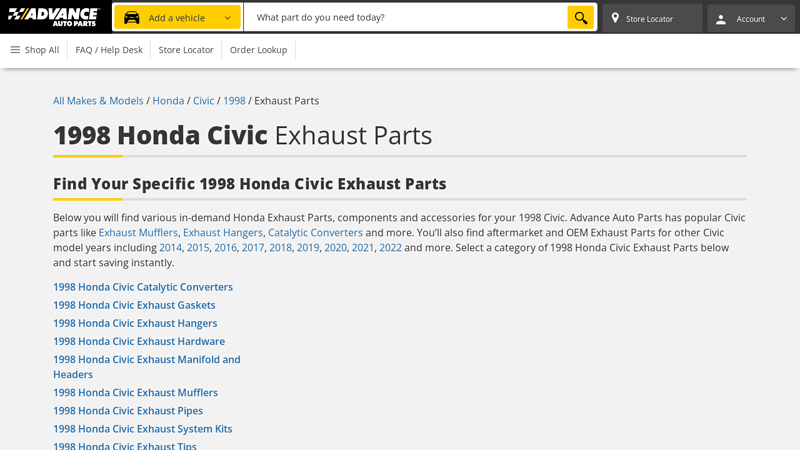This screenshot has width=800, height=450.
Task: Follow the All Makes & Models breadcrumb
Action: (98, 101)
